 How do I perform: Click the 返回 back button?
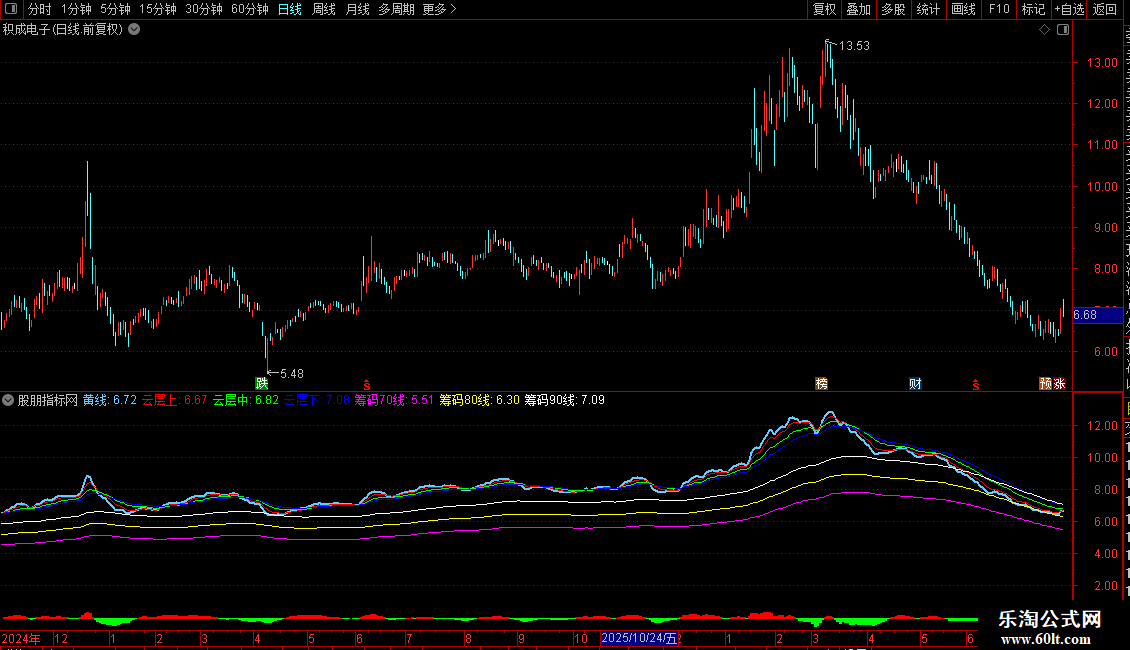[1104, 9]
